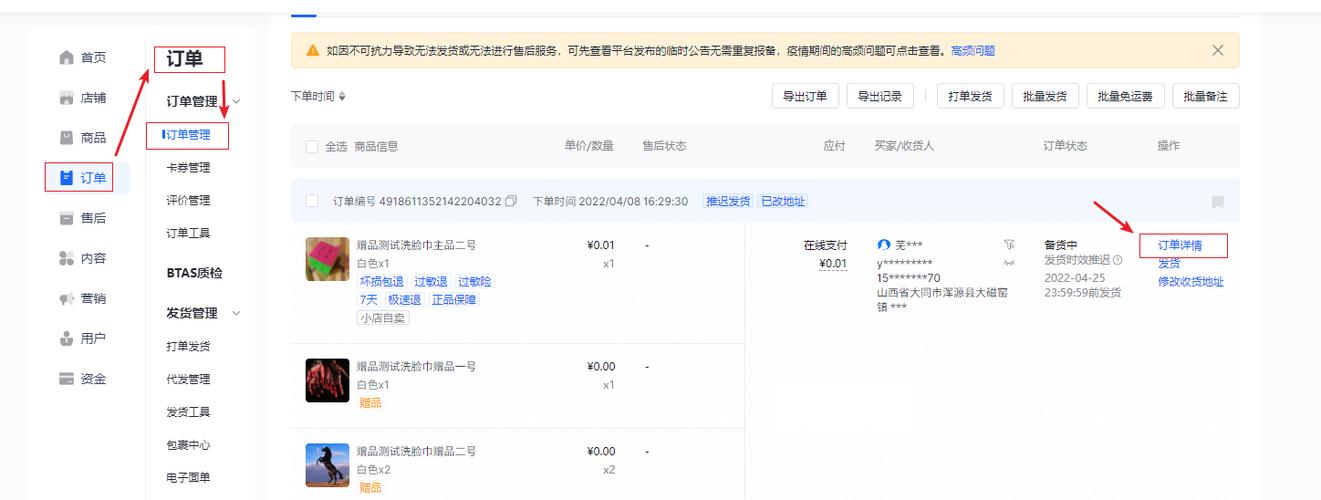
Task: Click the help icon beside 发货时效推迟
Action: pos(1117,260)
